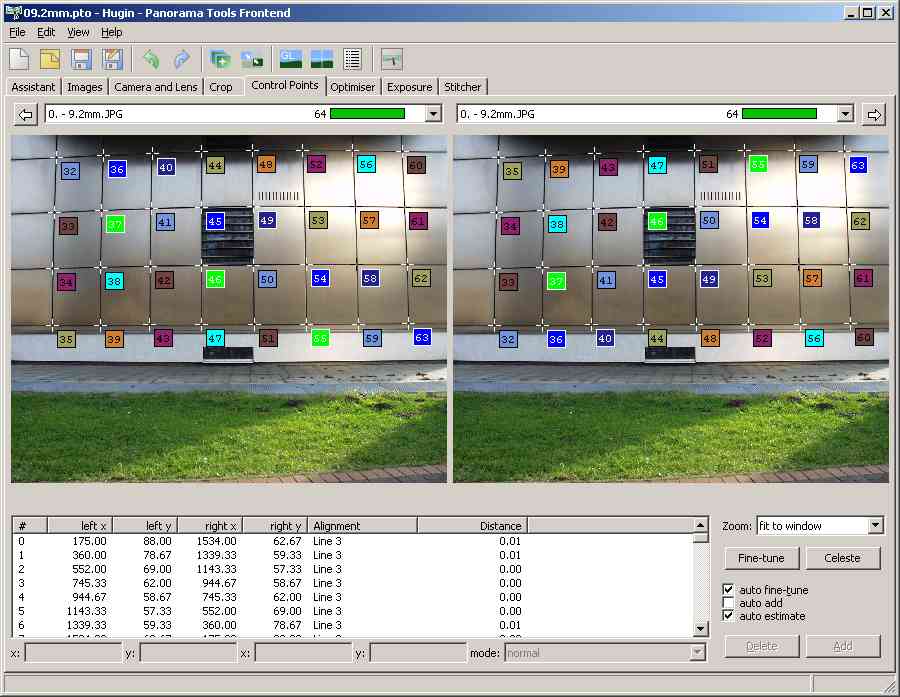900x697 pixels.
Task: Open the GL fast preview window
Action: 291,59
